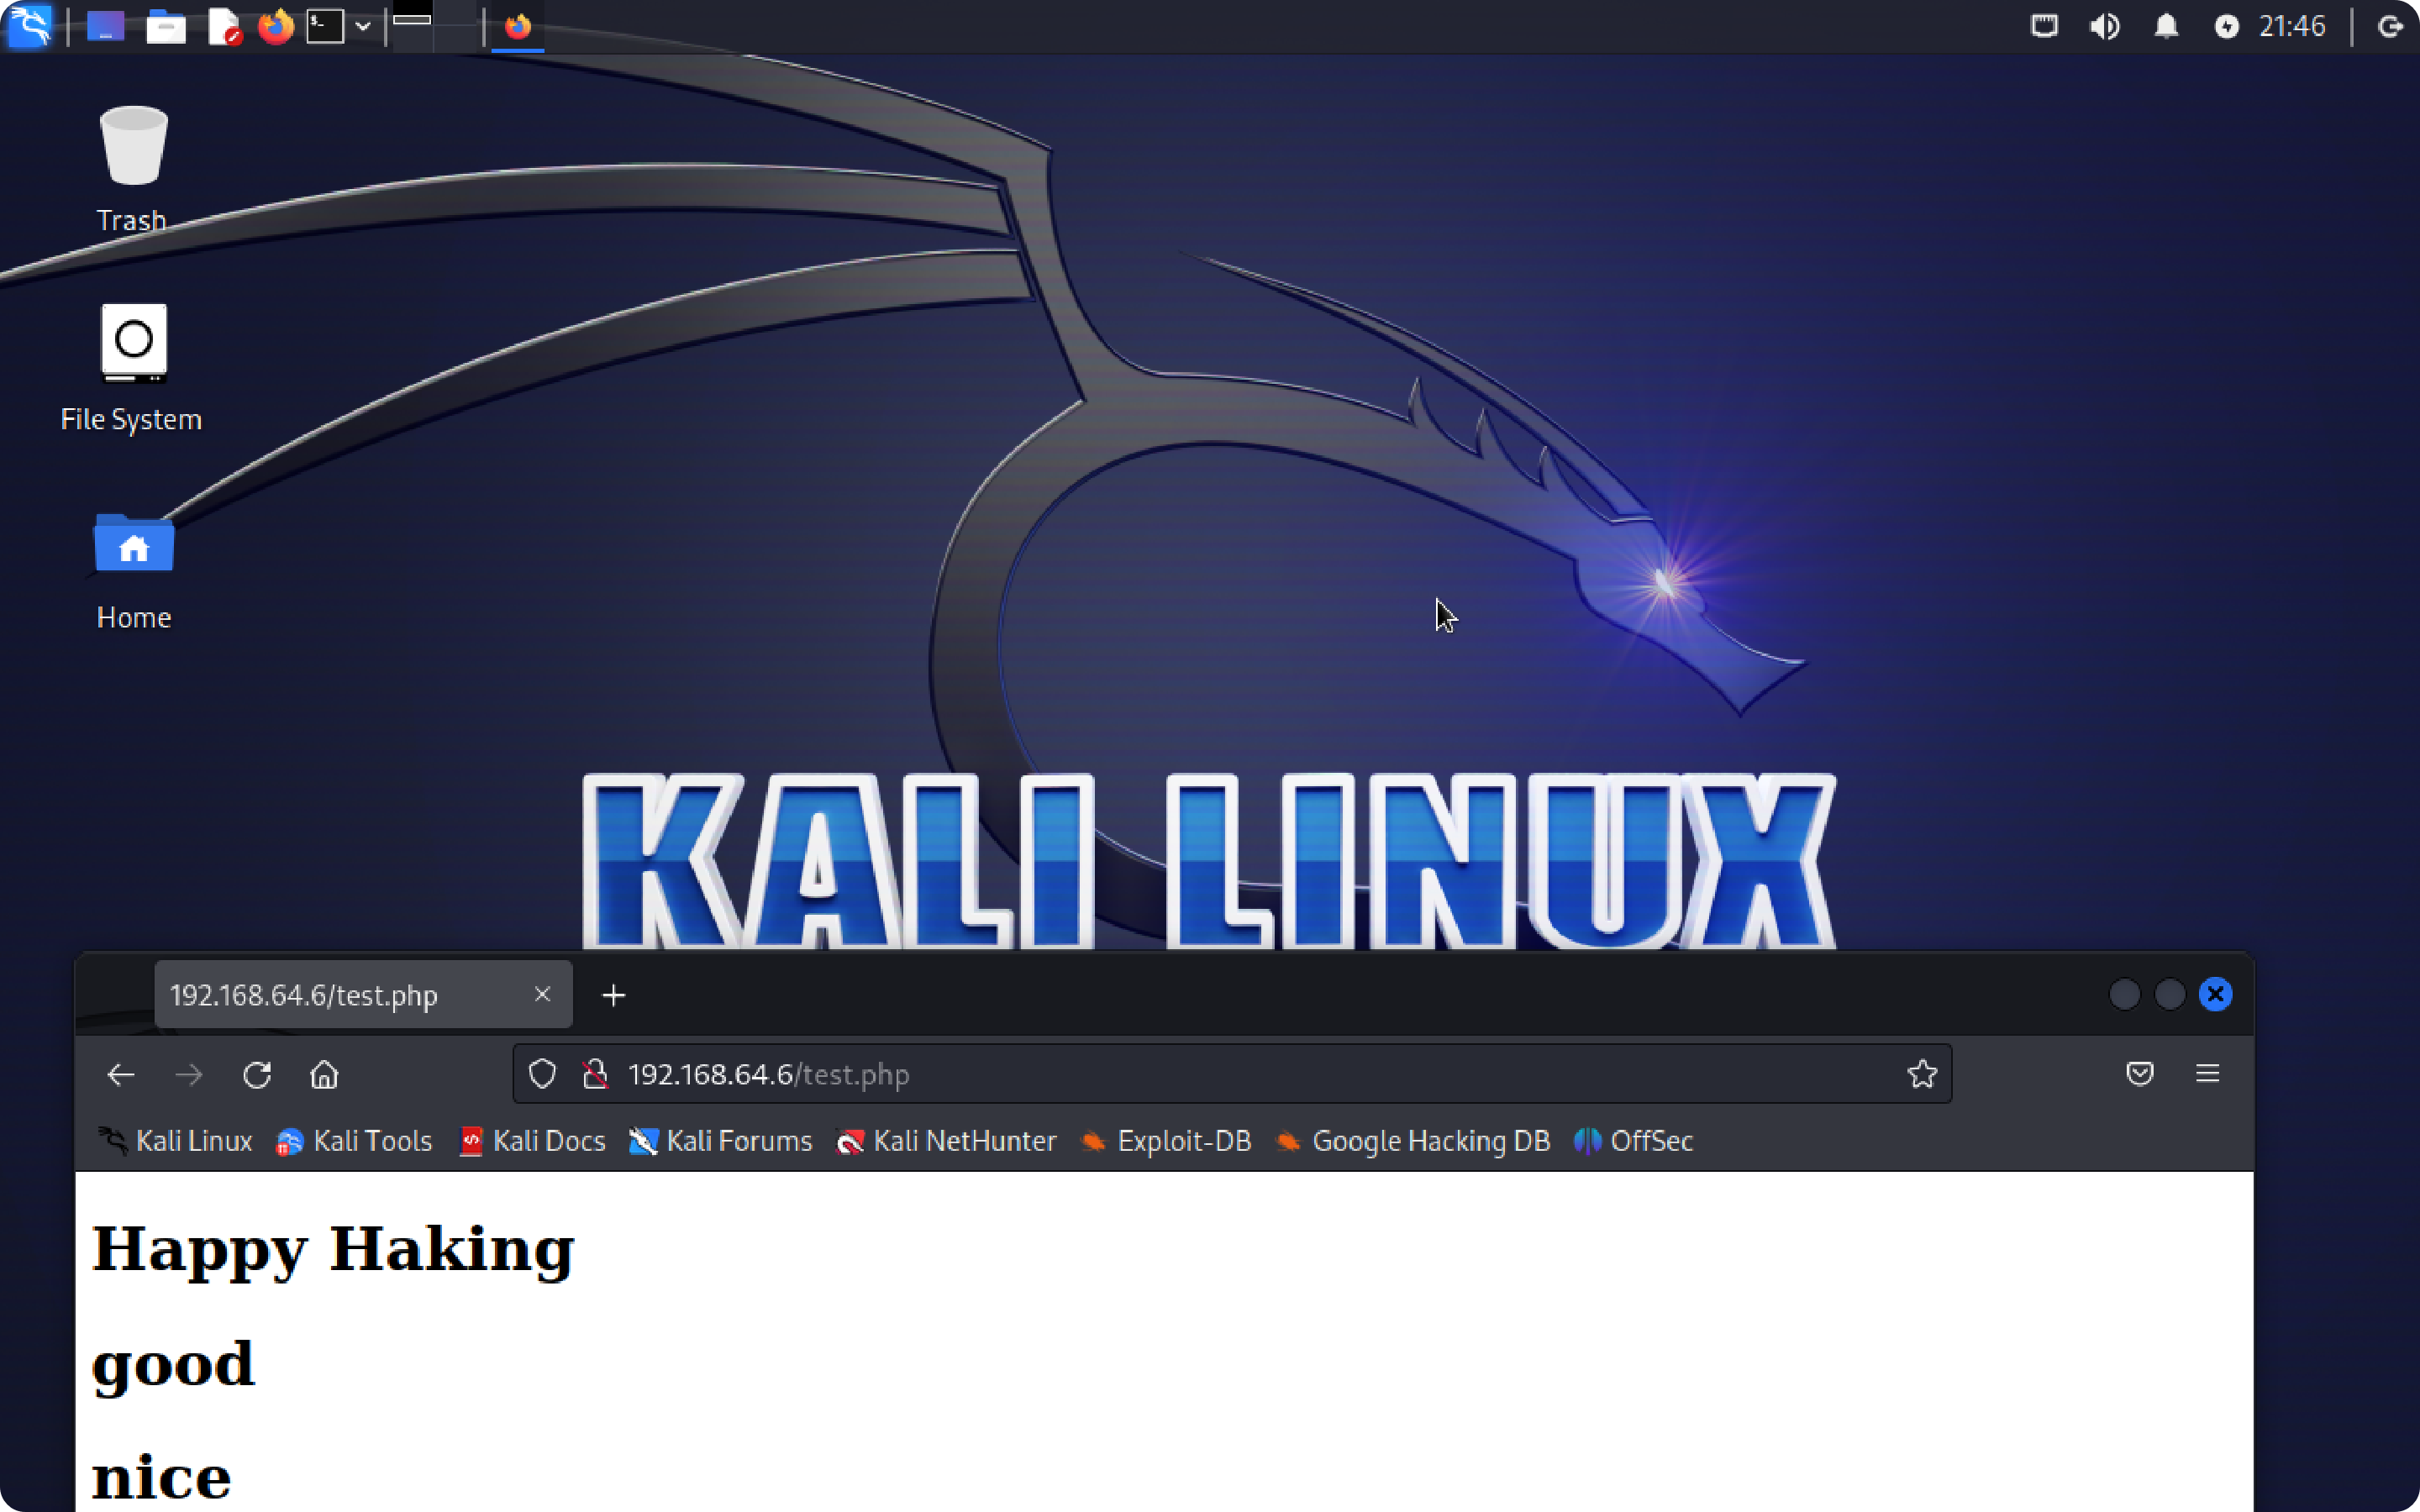Click the address bar with 192.168.64.6/test.php
Viewport: 2420px width, 1512px height.
point(1232,1074)
